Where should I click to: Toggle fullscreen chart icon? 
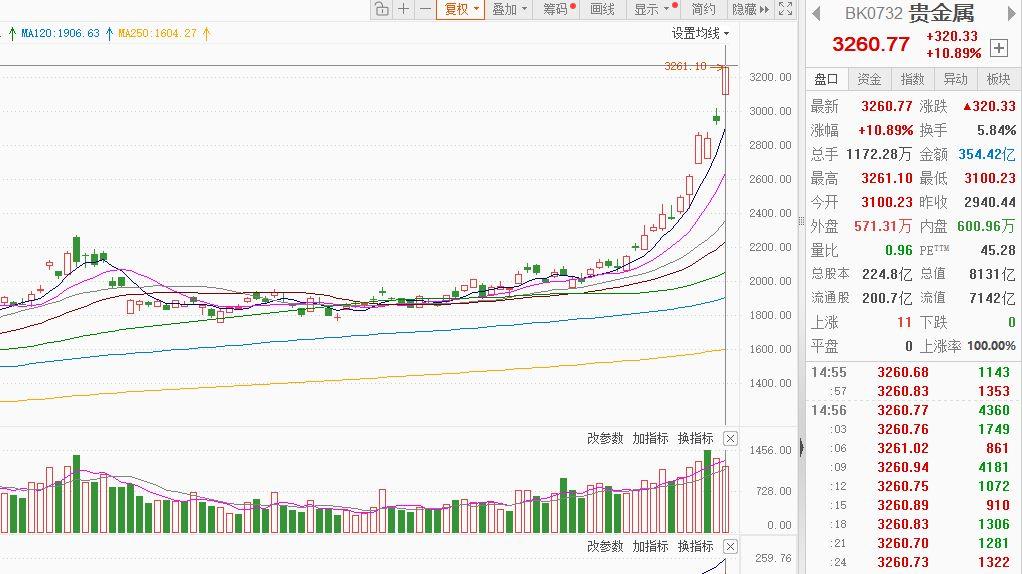pos(785,9)
